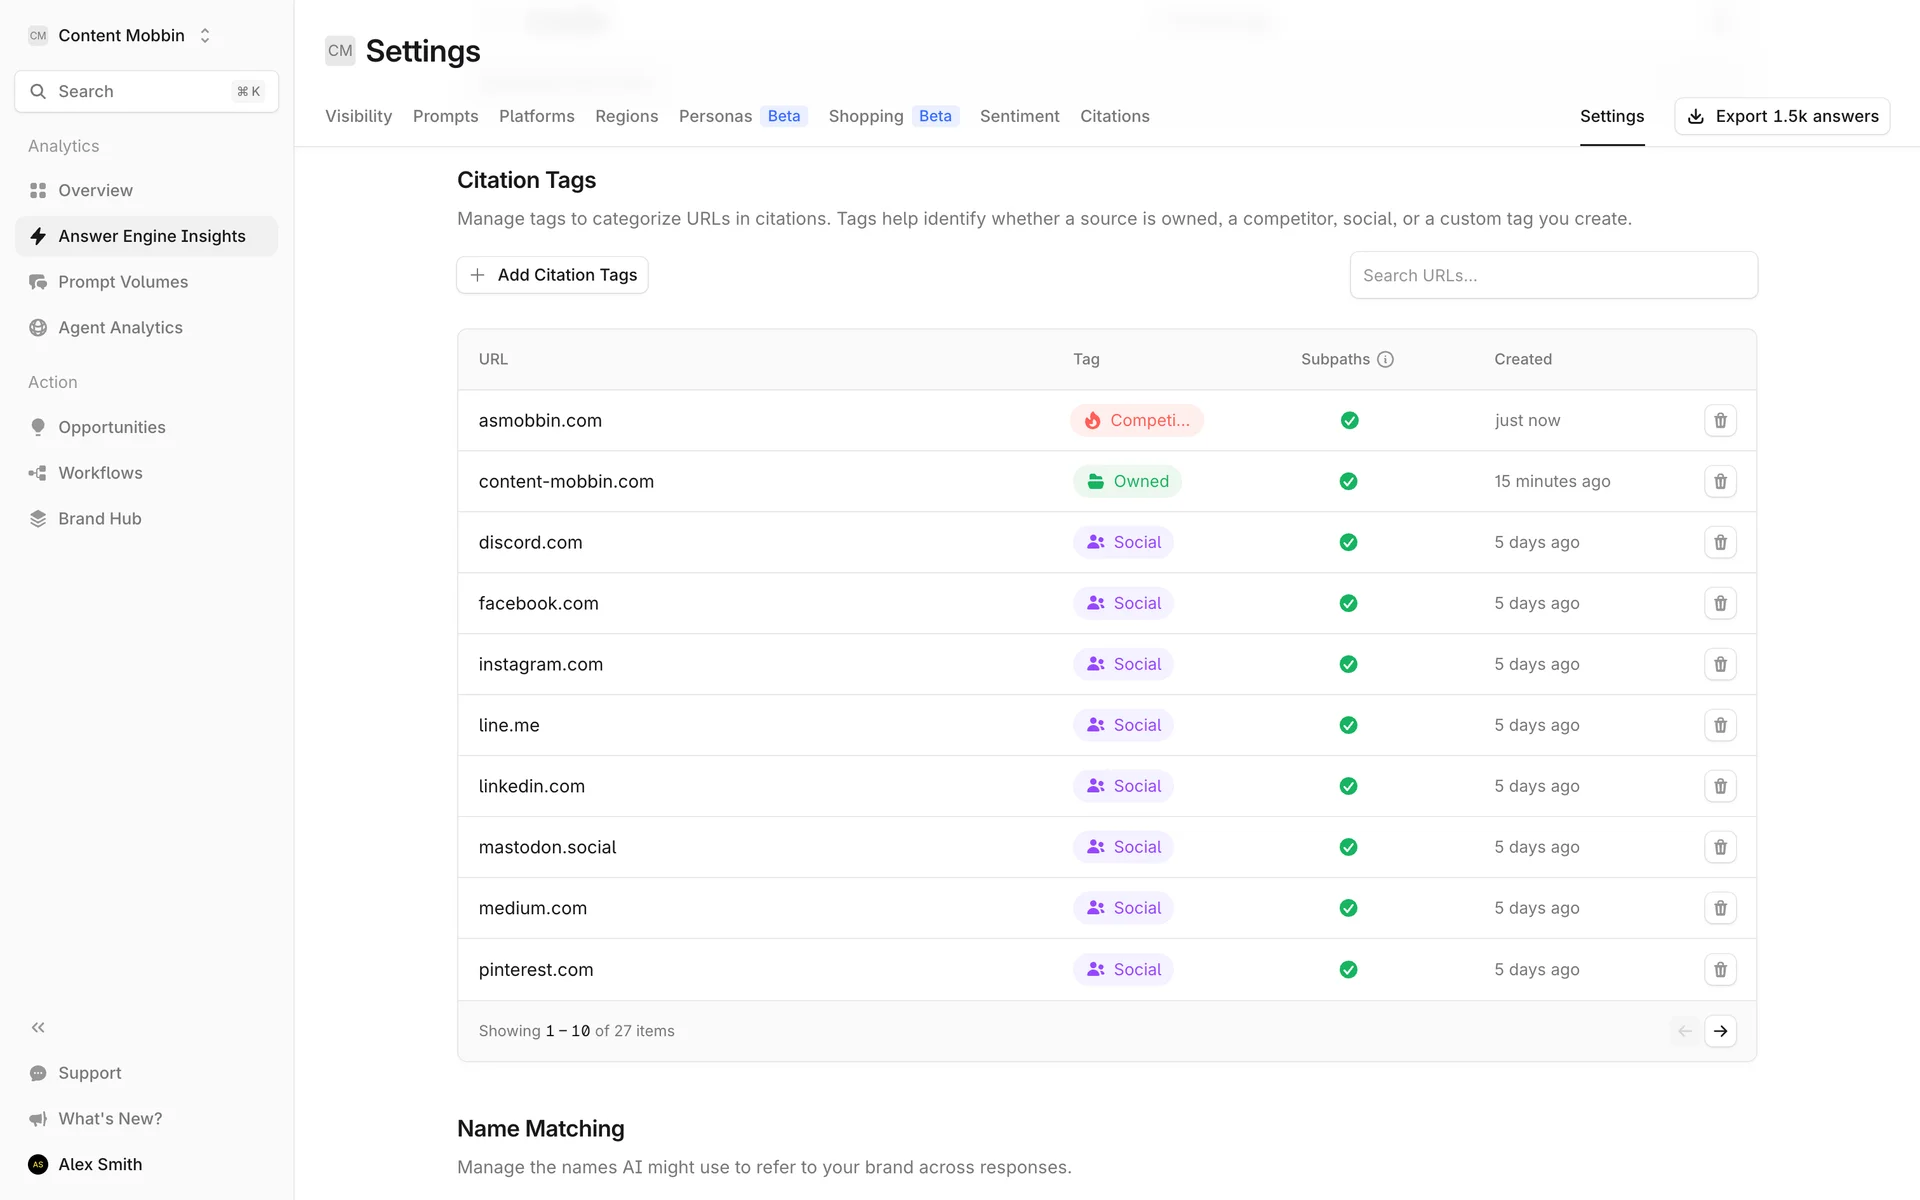Click the Add Citation Tags button
This screenshot has width=1920, height=1200.
point(552,275)
